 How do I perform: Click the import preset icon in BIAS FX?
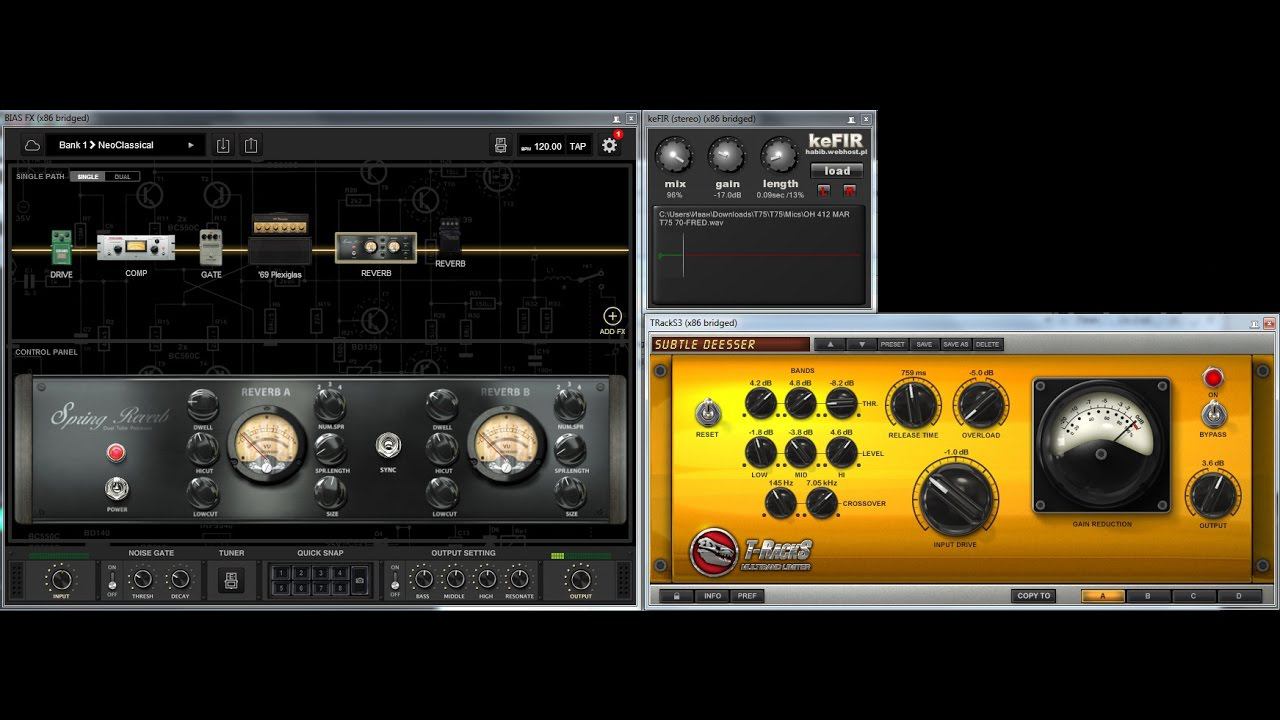223,146
